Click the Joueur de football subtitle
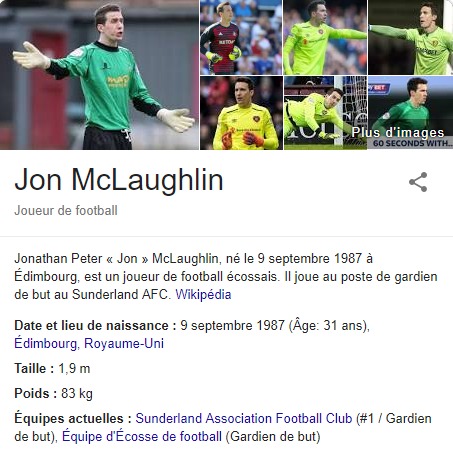Screen dimensions: 453x459 [66, 211]
